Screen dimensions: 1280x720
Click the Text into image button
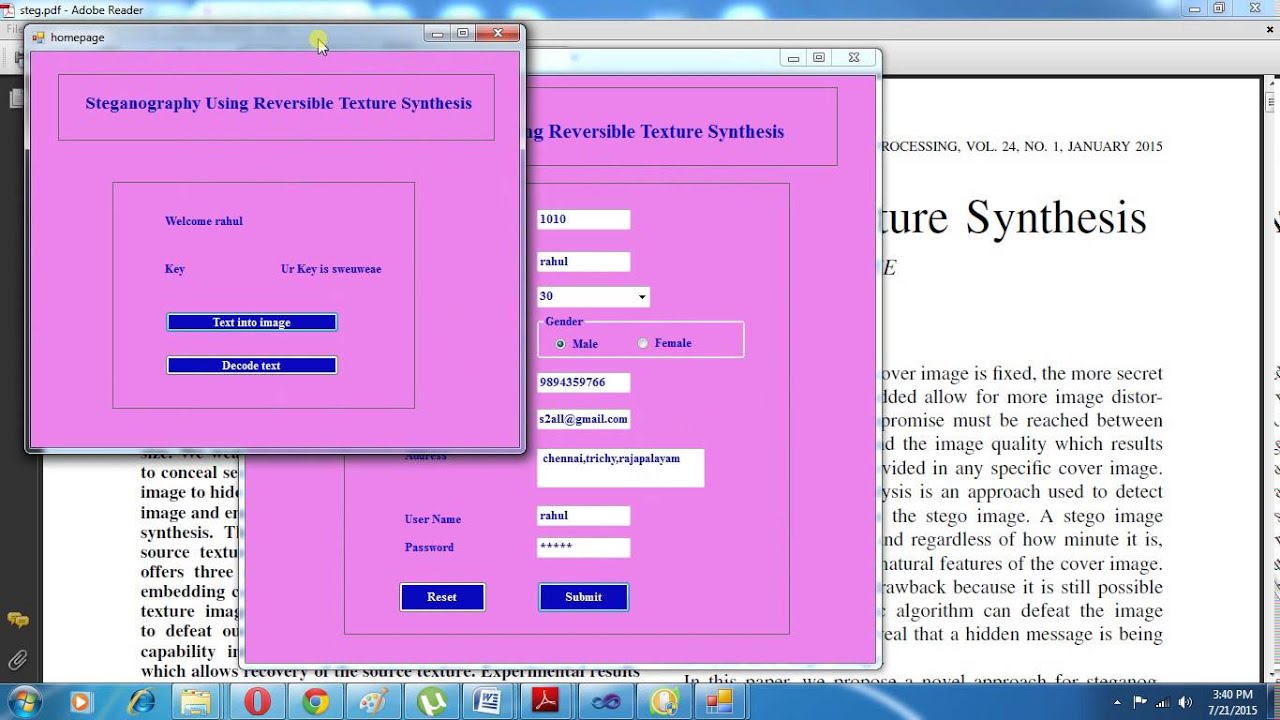click(x=251, y=322)
